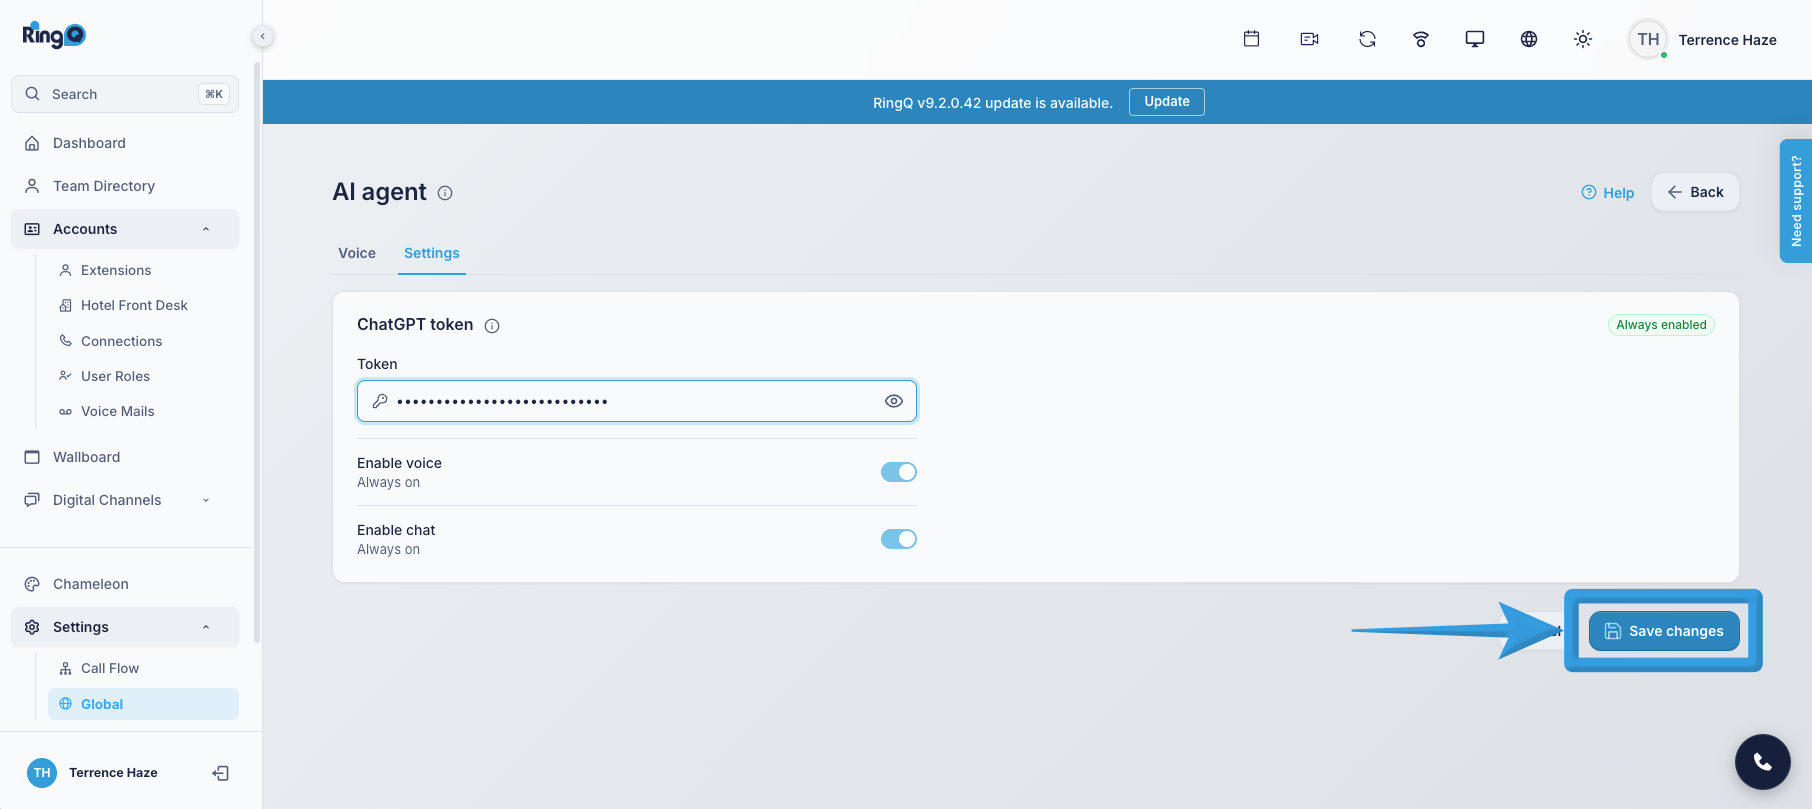Click the Need support? side tab

pos(1796,201)
